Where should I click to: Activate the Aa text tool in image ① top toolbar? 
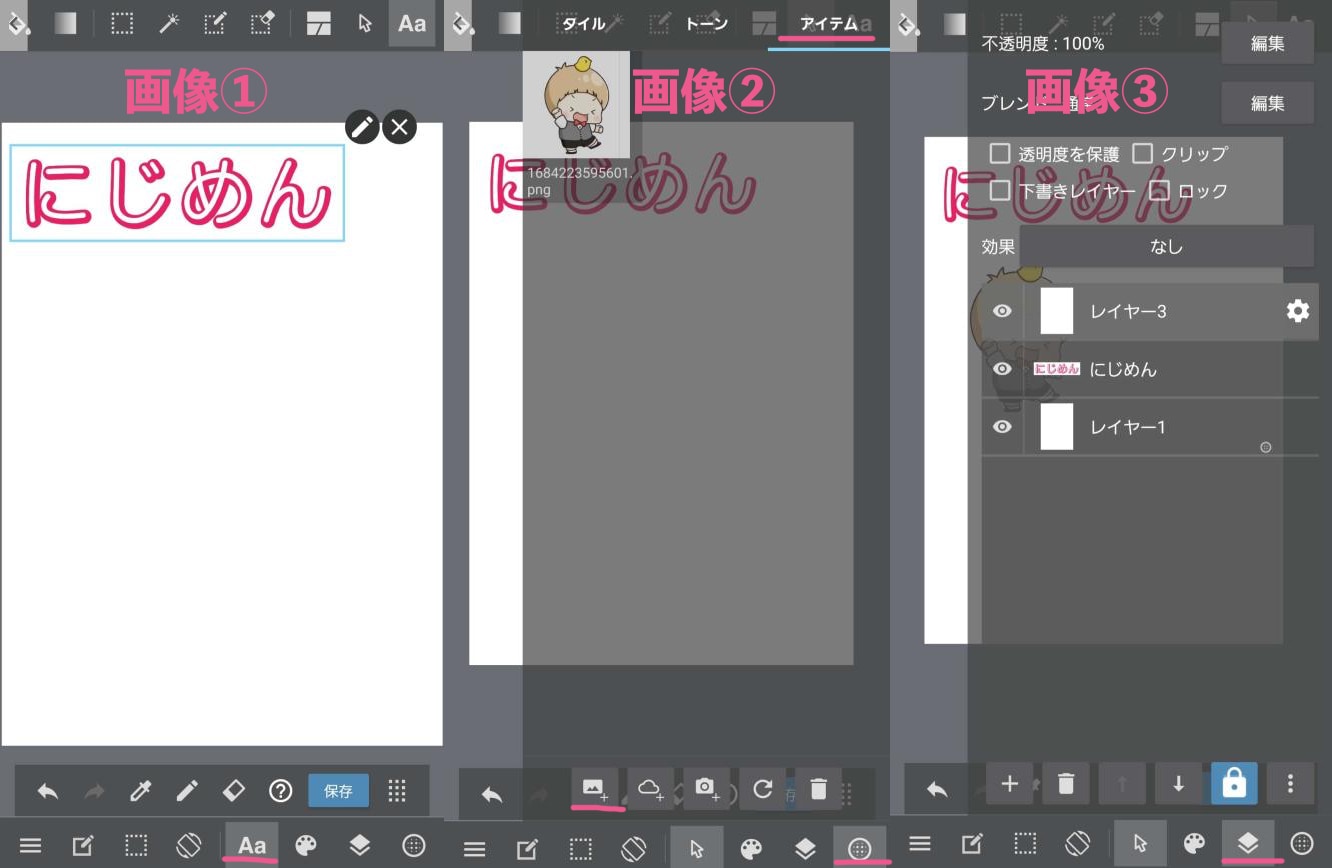point(412,23)
